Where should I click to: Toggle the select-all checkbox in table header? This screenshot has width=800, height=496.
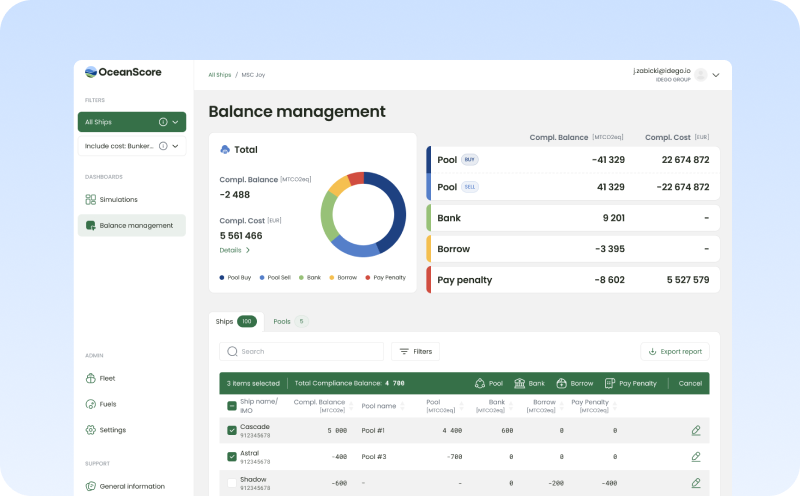[232, 406]
